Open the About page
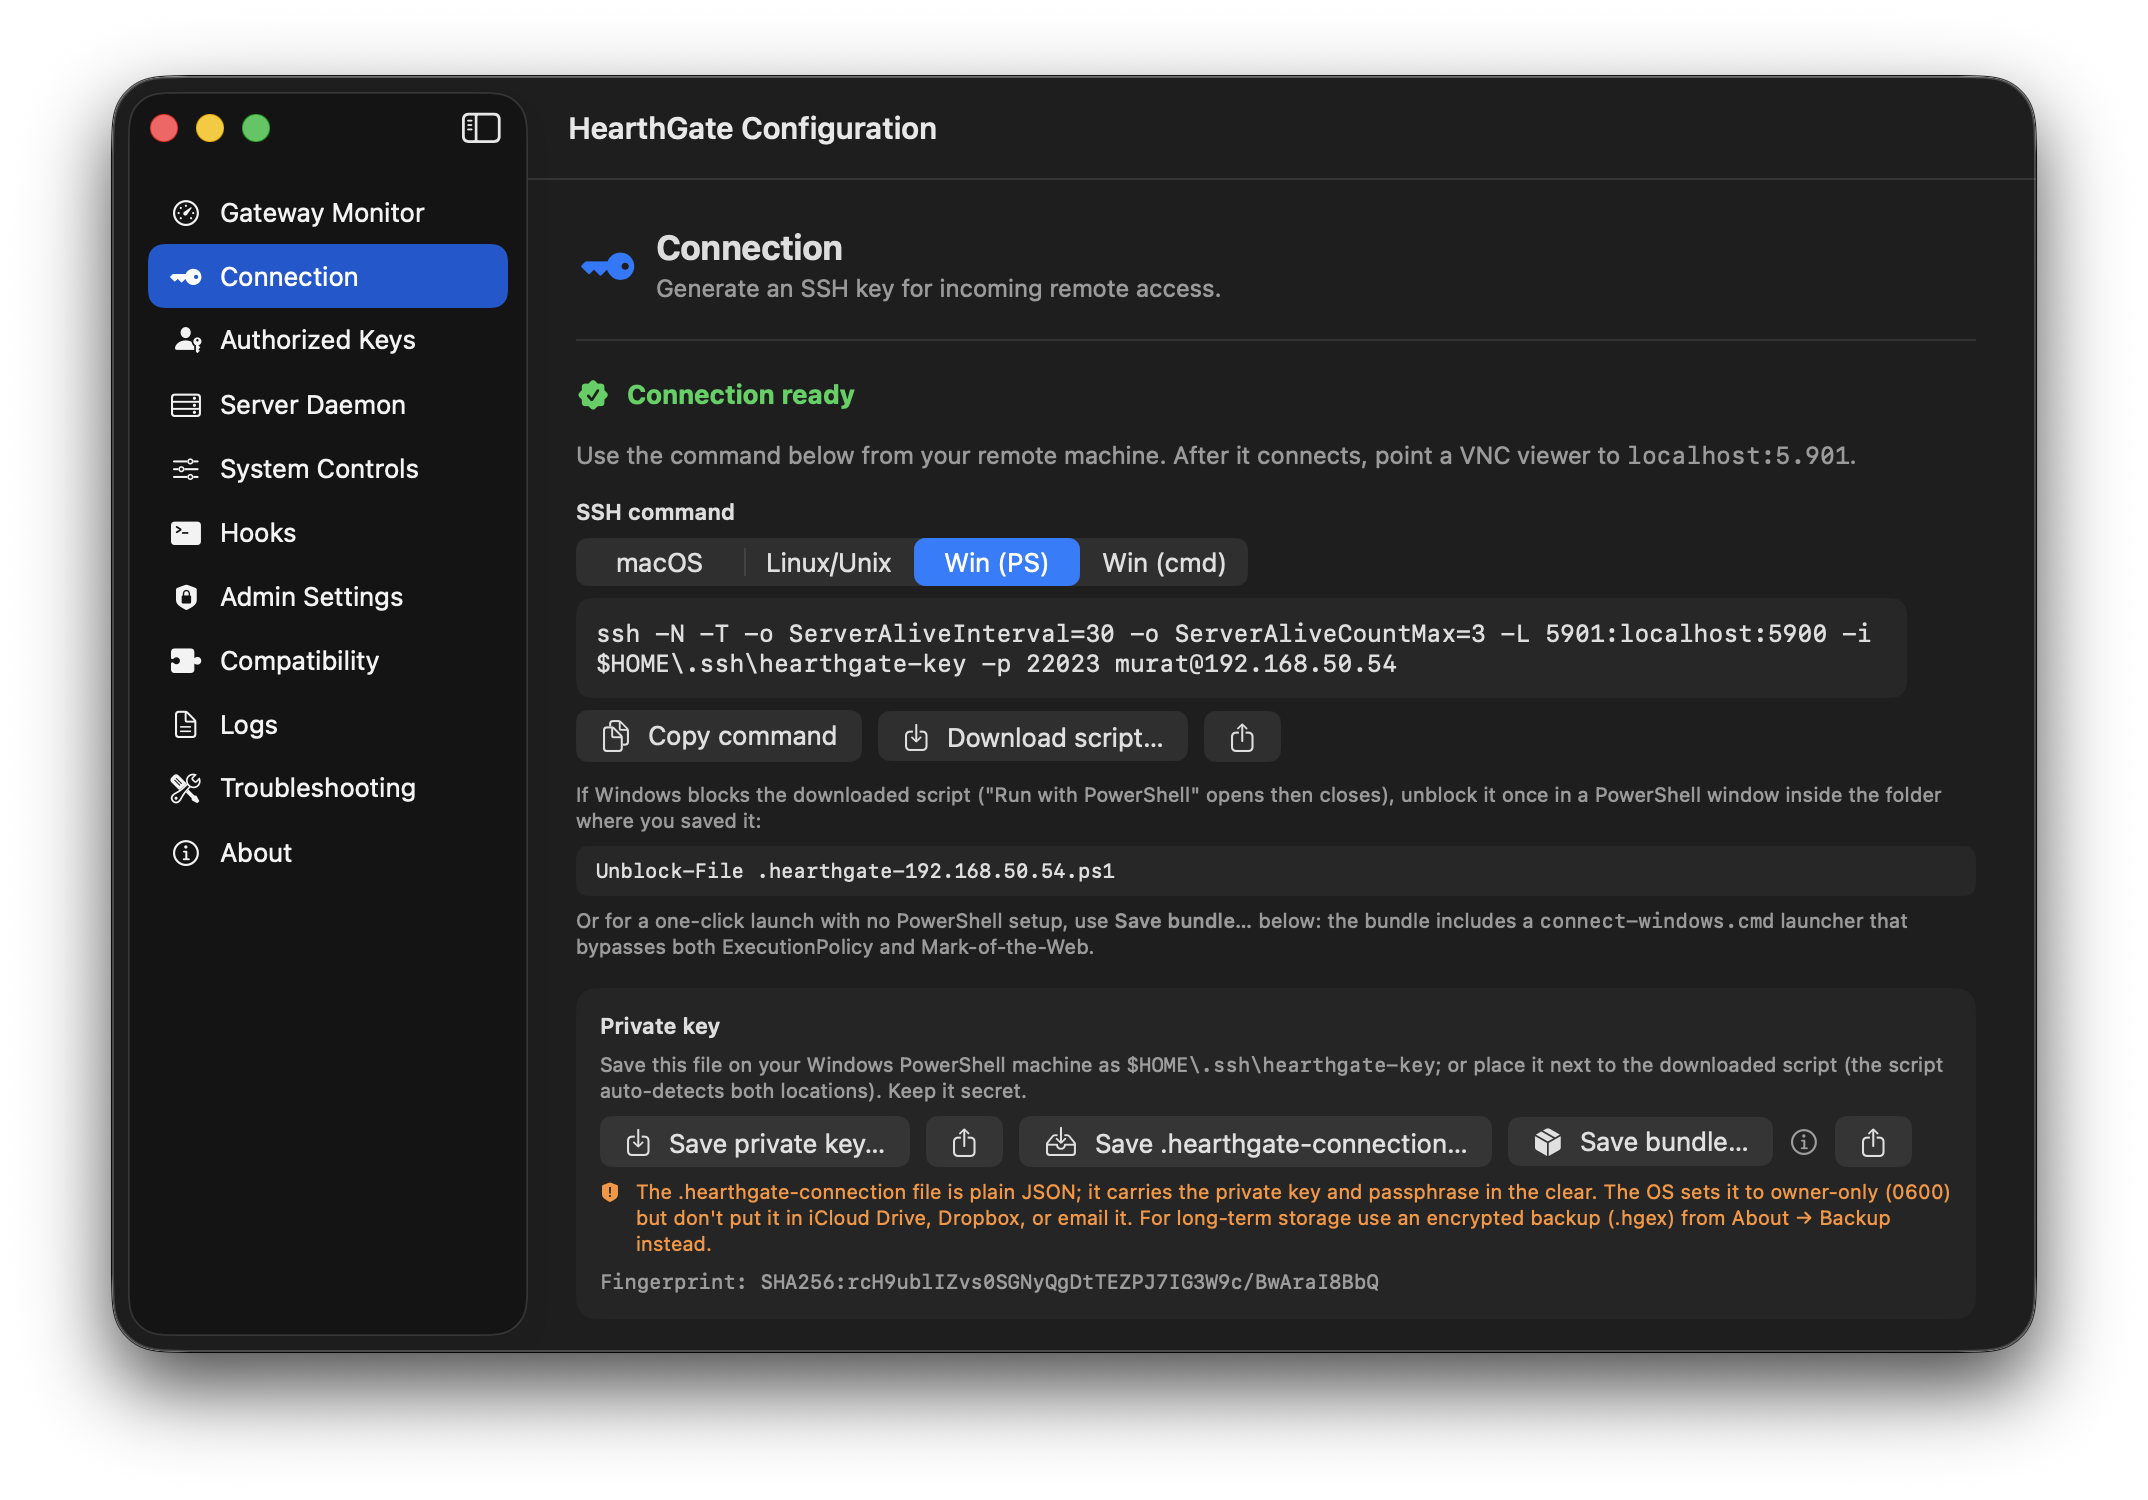Screen dimensions: 2148x1500 click(x=327, y=852)
